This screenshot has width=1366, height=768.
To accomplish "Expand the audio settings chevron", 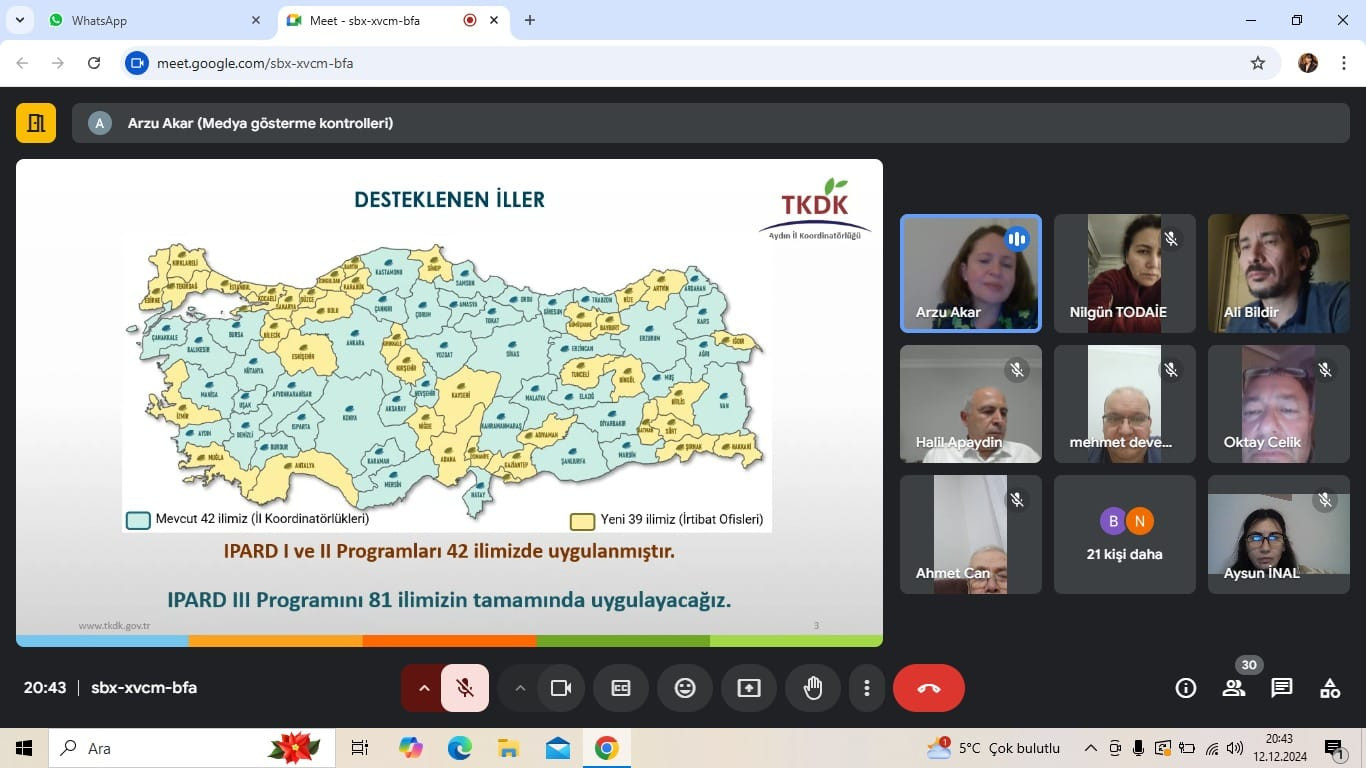I will tap(424, 688).
